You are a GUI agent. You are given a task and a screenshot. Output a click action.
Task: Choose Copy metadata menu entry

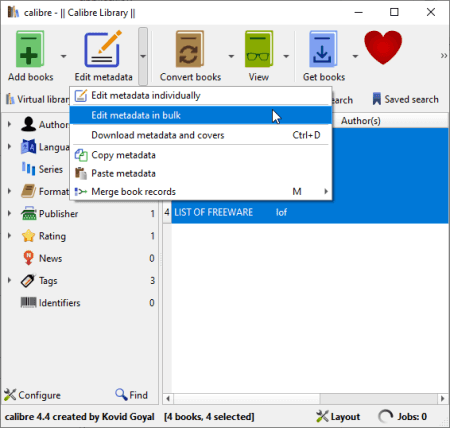[201, 155]
